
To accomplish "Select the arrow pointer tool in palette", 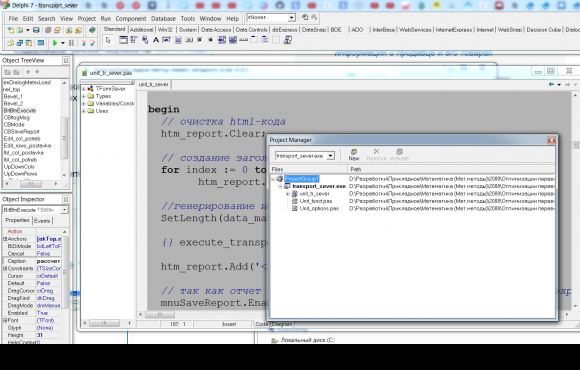I will [x=108, y=40].
